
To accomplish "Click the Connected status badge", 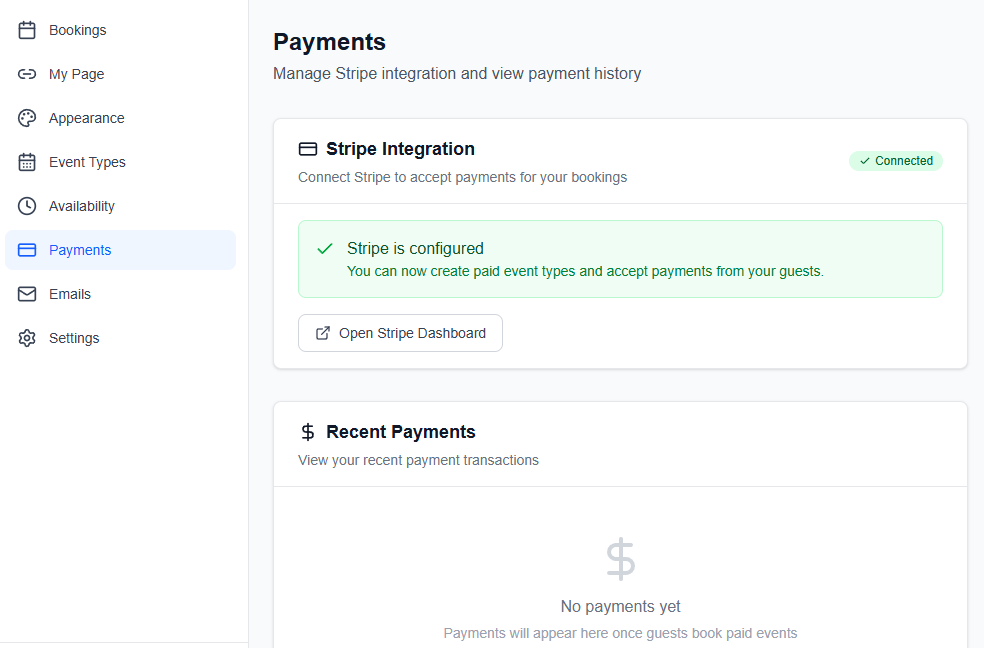I will [x=895, y=161].
